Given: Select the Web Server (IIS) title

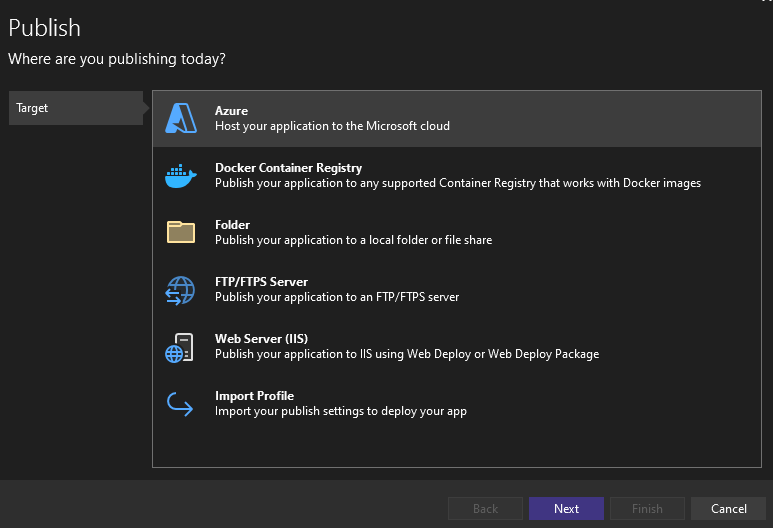Looking at the screenshot, I should pyautogui.click(x=261, y=339).
